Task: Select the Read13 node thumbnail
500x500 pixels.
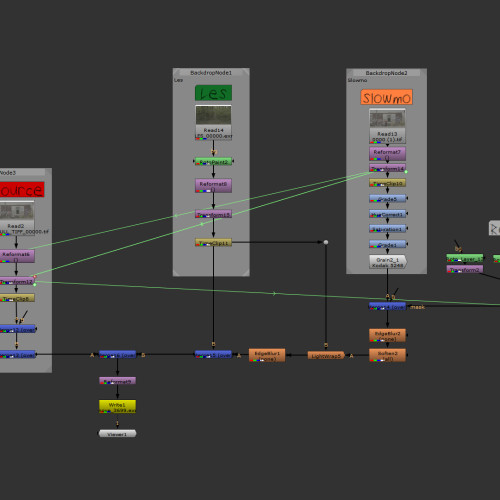Action: coord(387,118)
